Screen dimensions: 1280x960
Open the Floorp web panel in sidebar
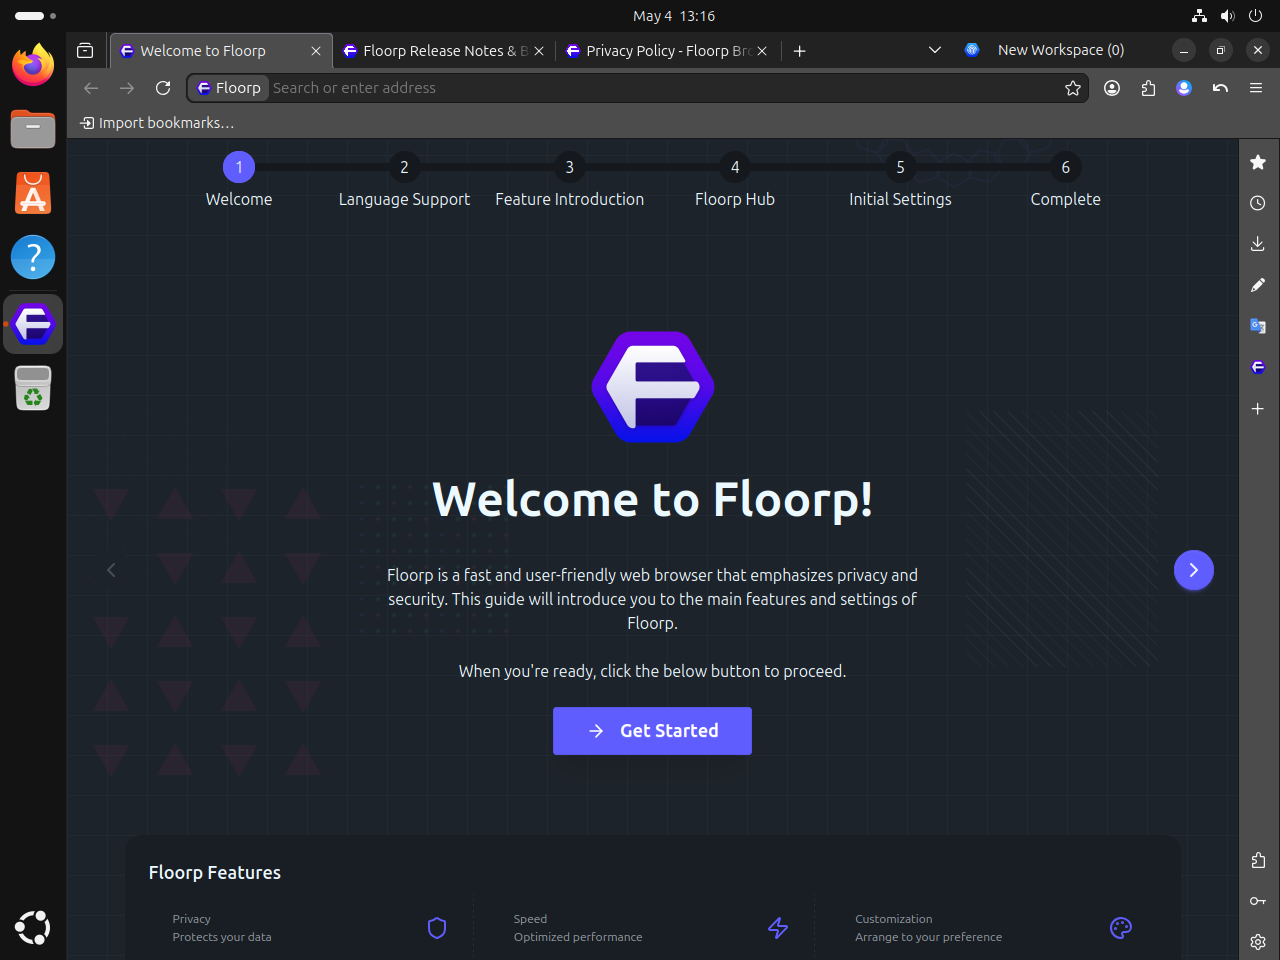pos(1258,367)
